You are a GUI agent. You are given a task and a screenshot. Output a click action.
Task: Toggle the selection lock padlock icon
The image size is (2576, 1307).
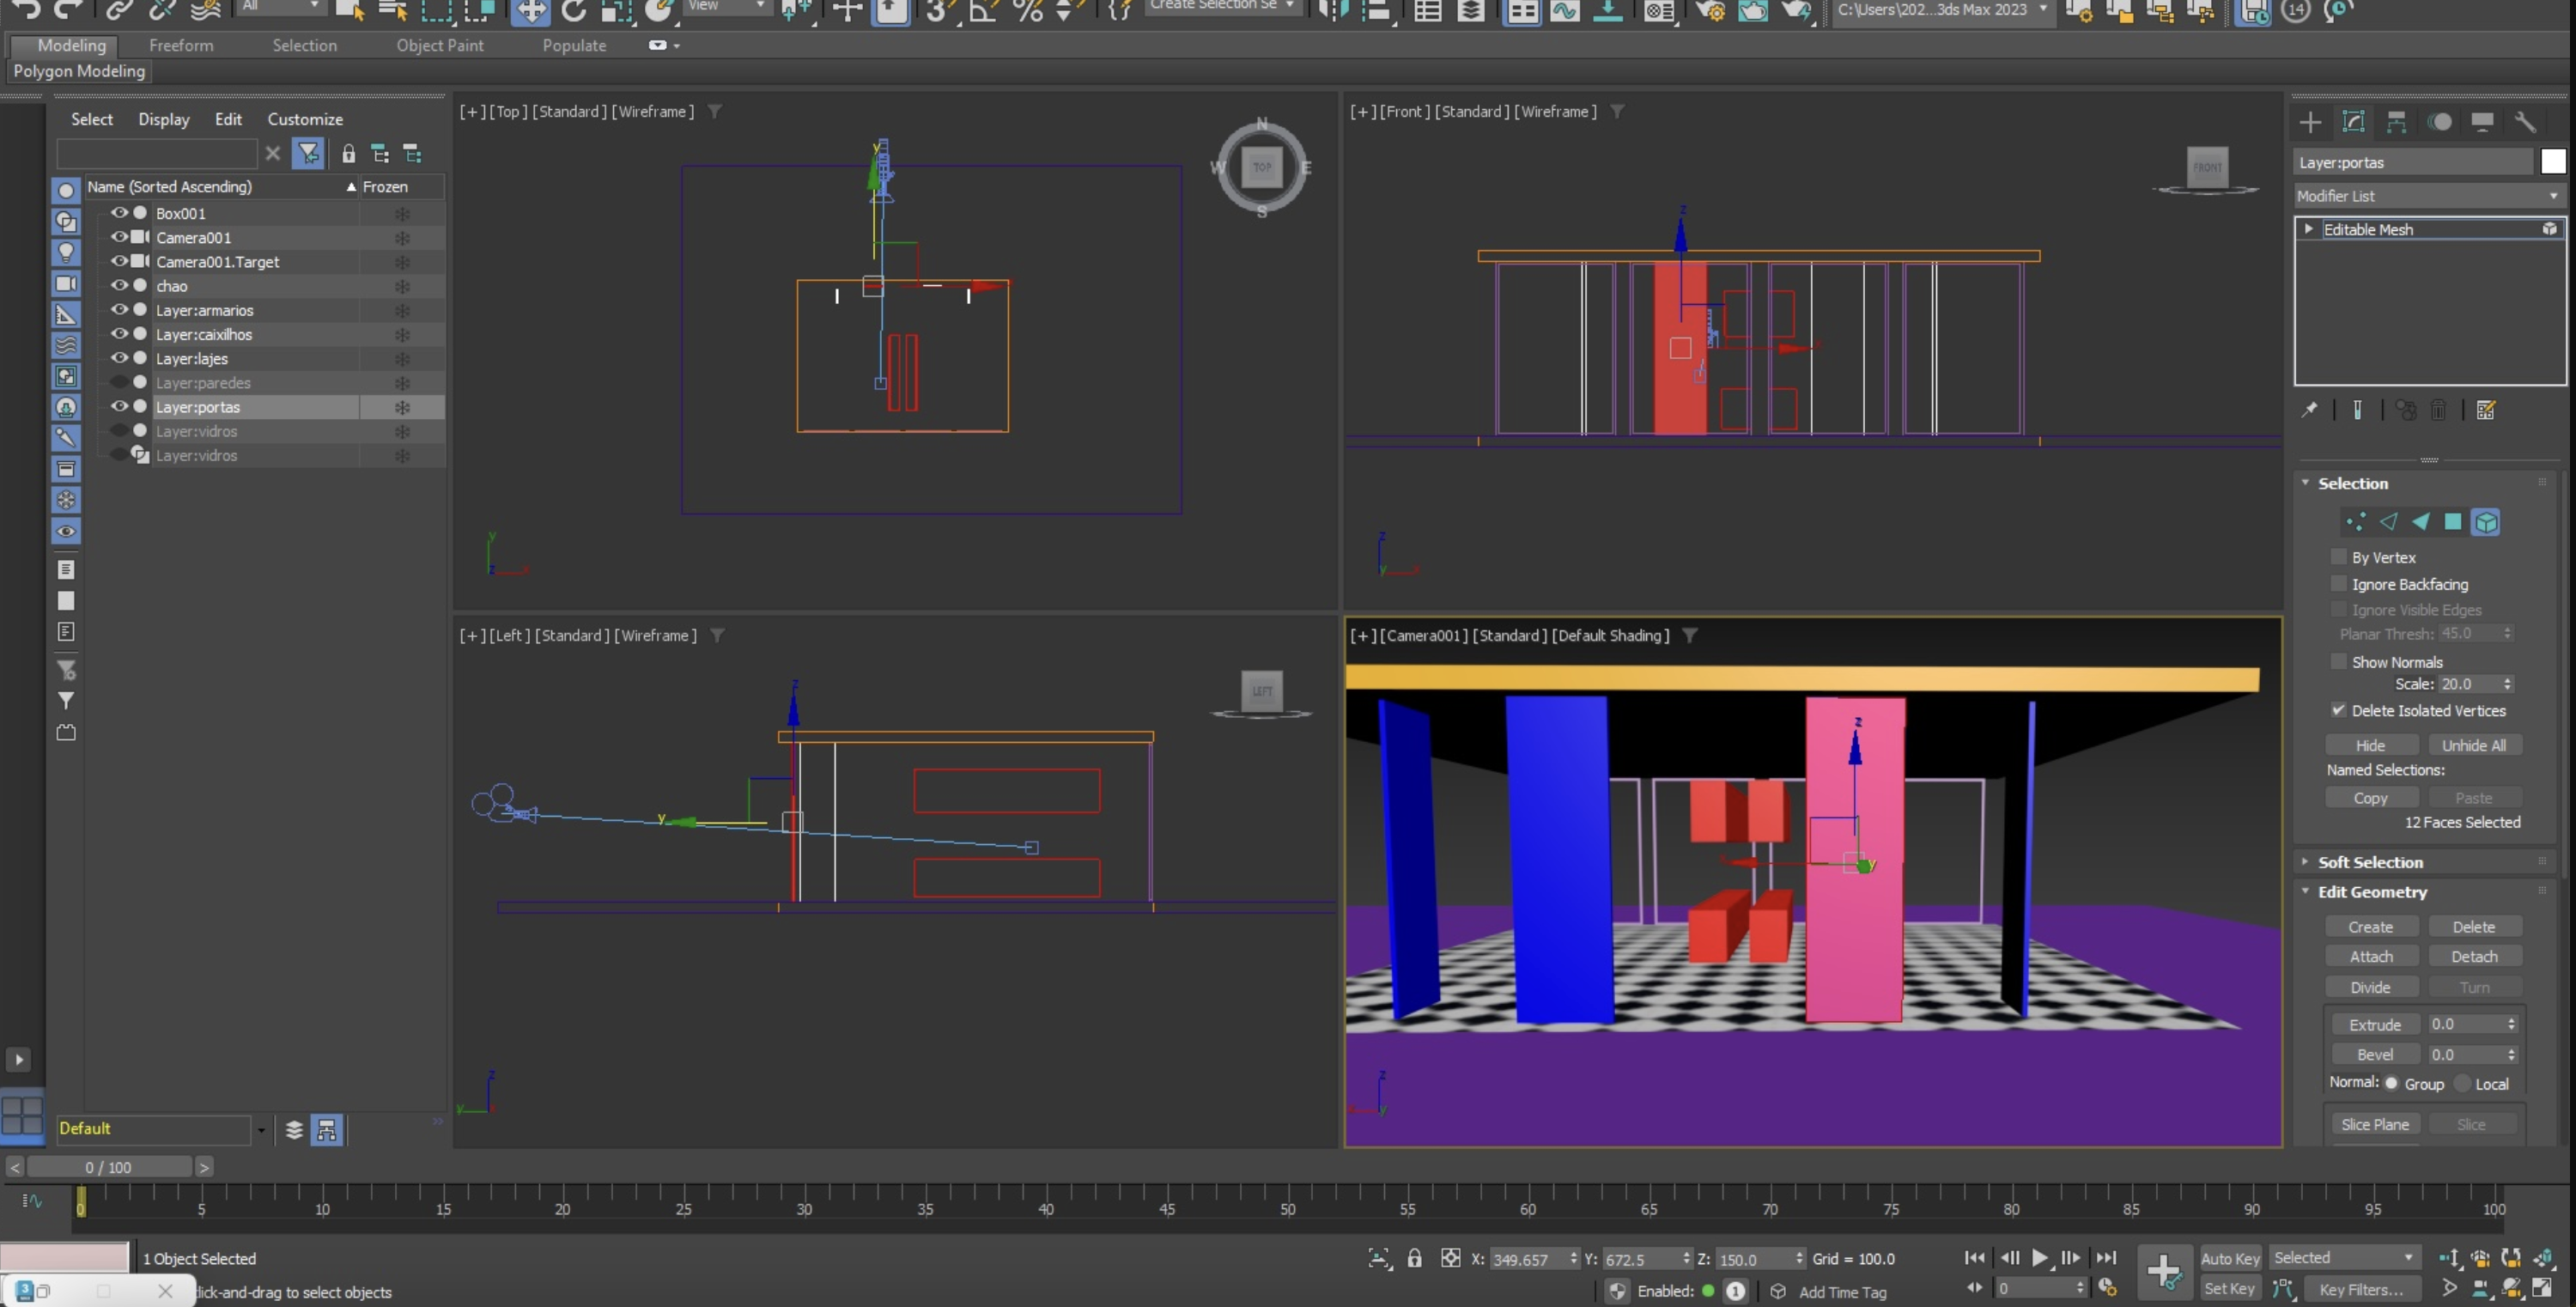[1414, 1258]
